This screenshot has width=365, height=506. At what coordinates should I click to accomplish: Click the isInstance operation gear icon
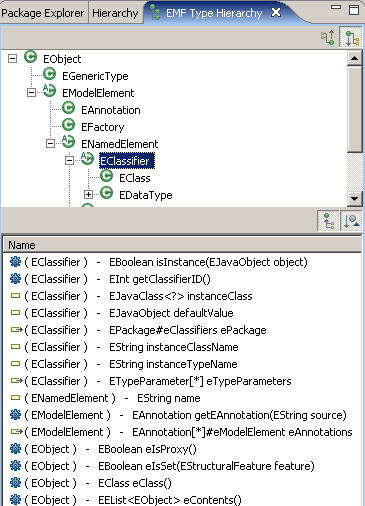(x=15, y=262)
